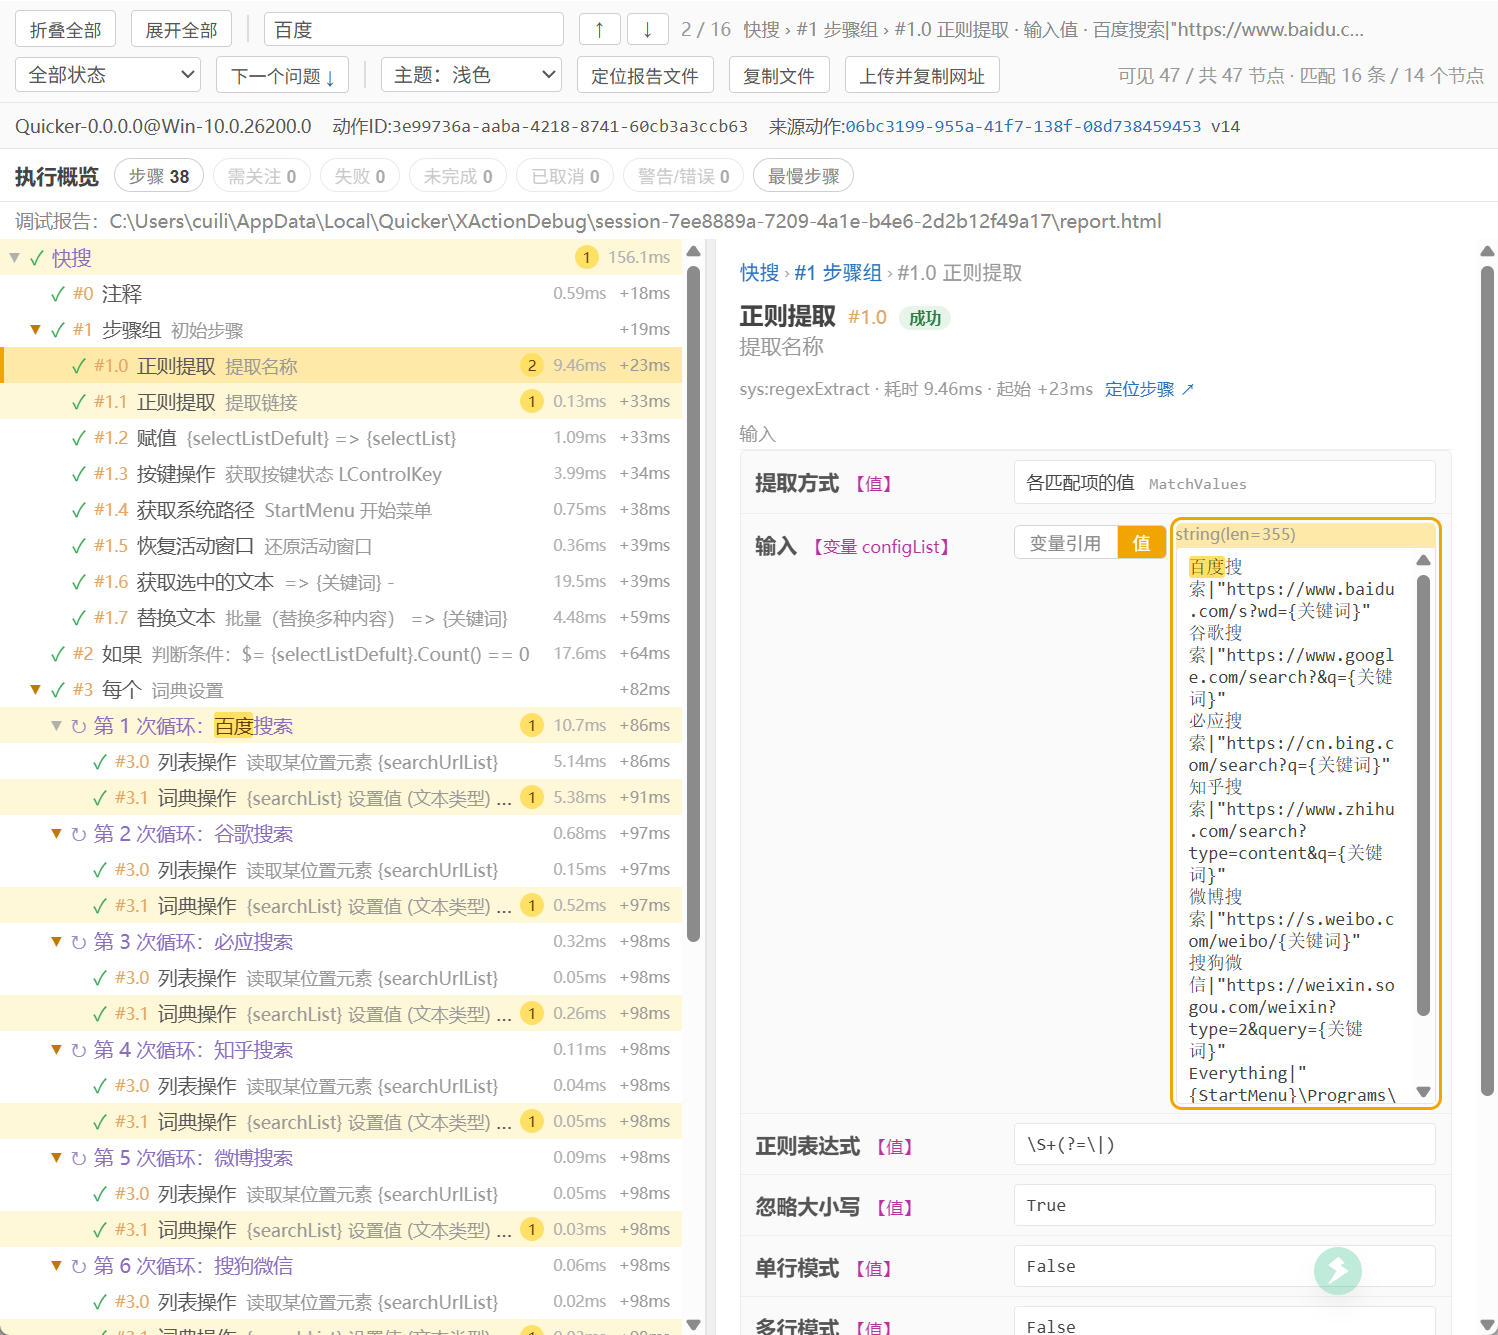Click 复制文件 button
The image size is (1498, 1335).
[779, 75]
